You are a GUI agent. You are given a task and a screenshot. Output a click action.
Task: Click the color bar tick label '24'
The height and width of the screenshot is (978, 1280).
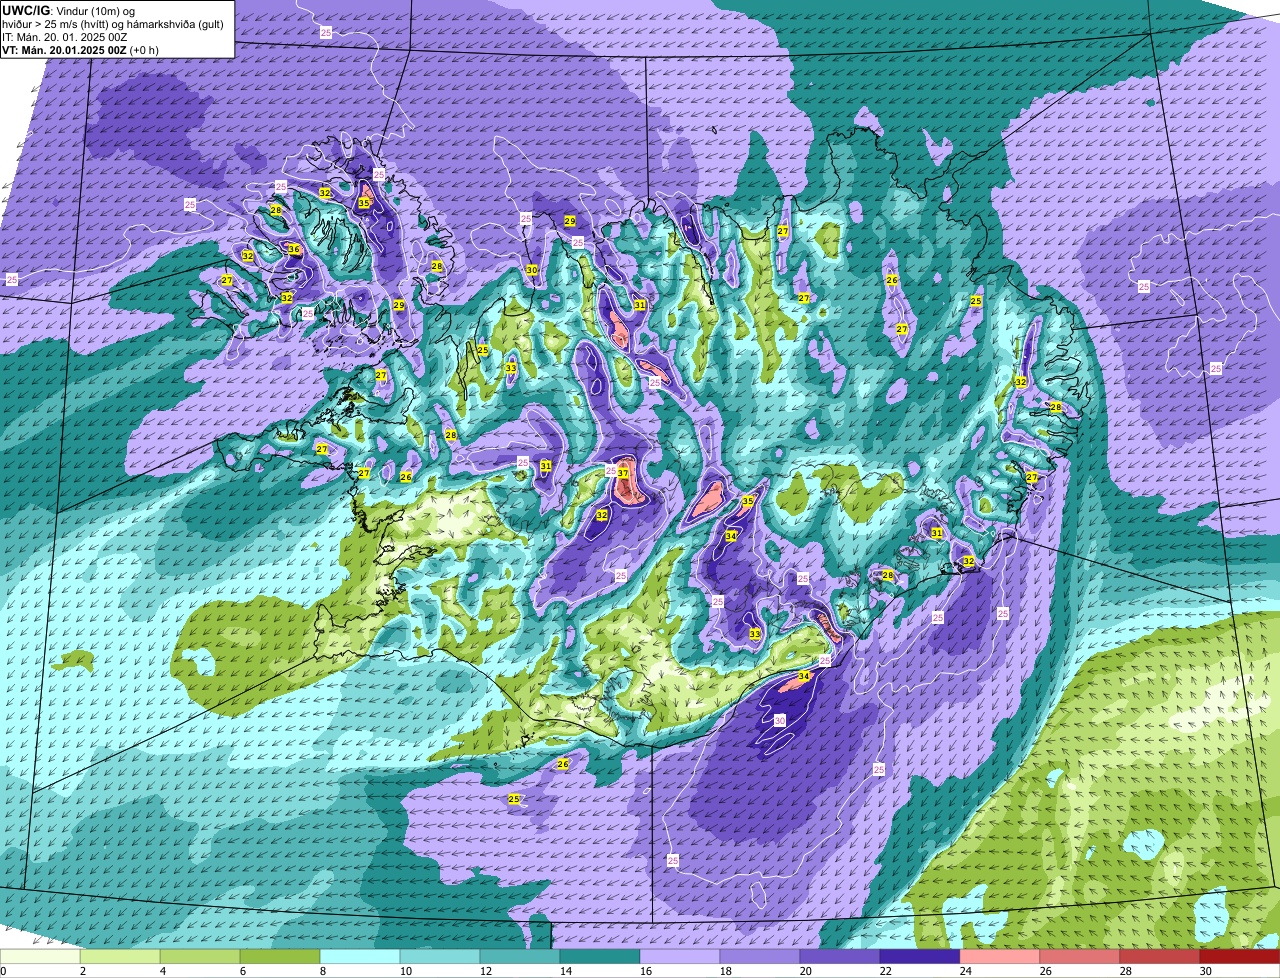965,971
